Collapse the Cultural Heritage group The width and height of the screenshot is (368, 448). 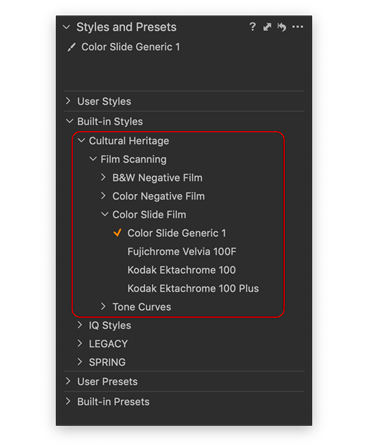(x=81, y=141)
